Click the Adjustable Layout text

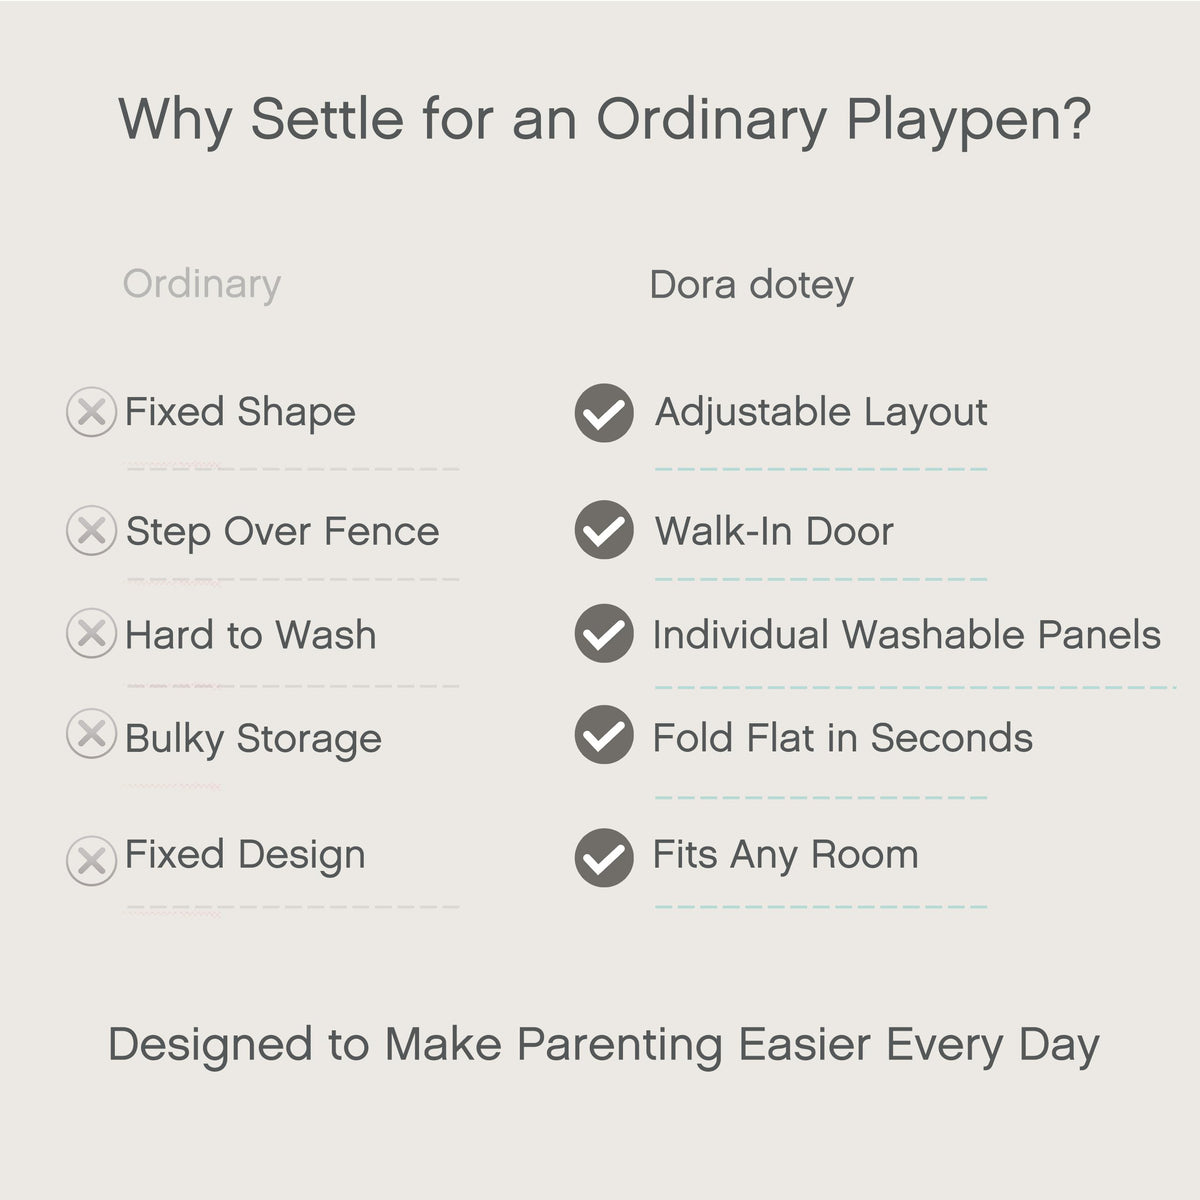click(821, 412)
